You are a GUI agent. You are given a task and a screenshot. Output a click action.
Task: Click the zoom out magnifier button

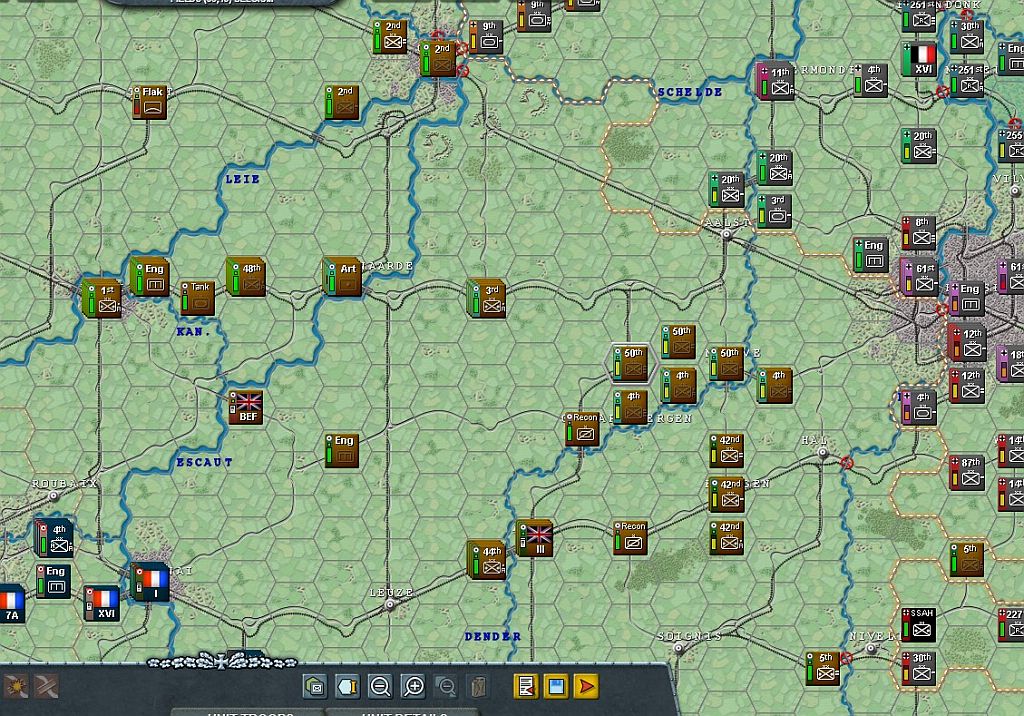point(380,687)
